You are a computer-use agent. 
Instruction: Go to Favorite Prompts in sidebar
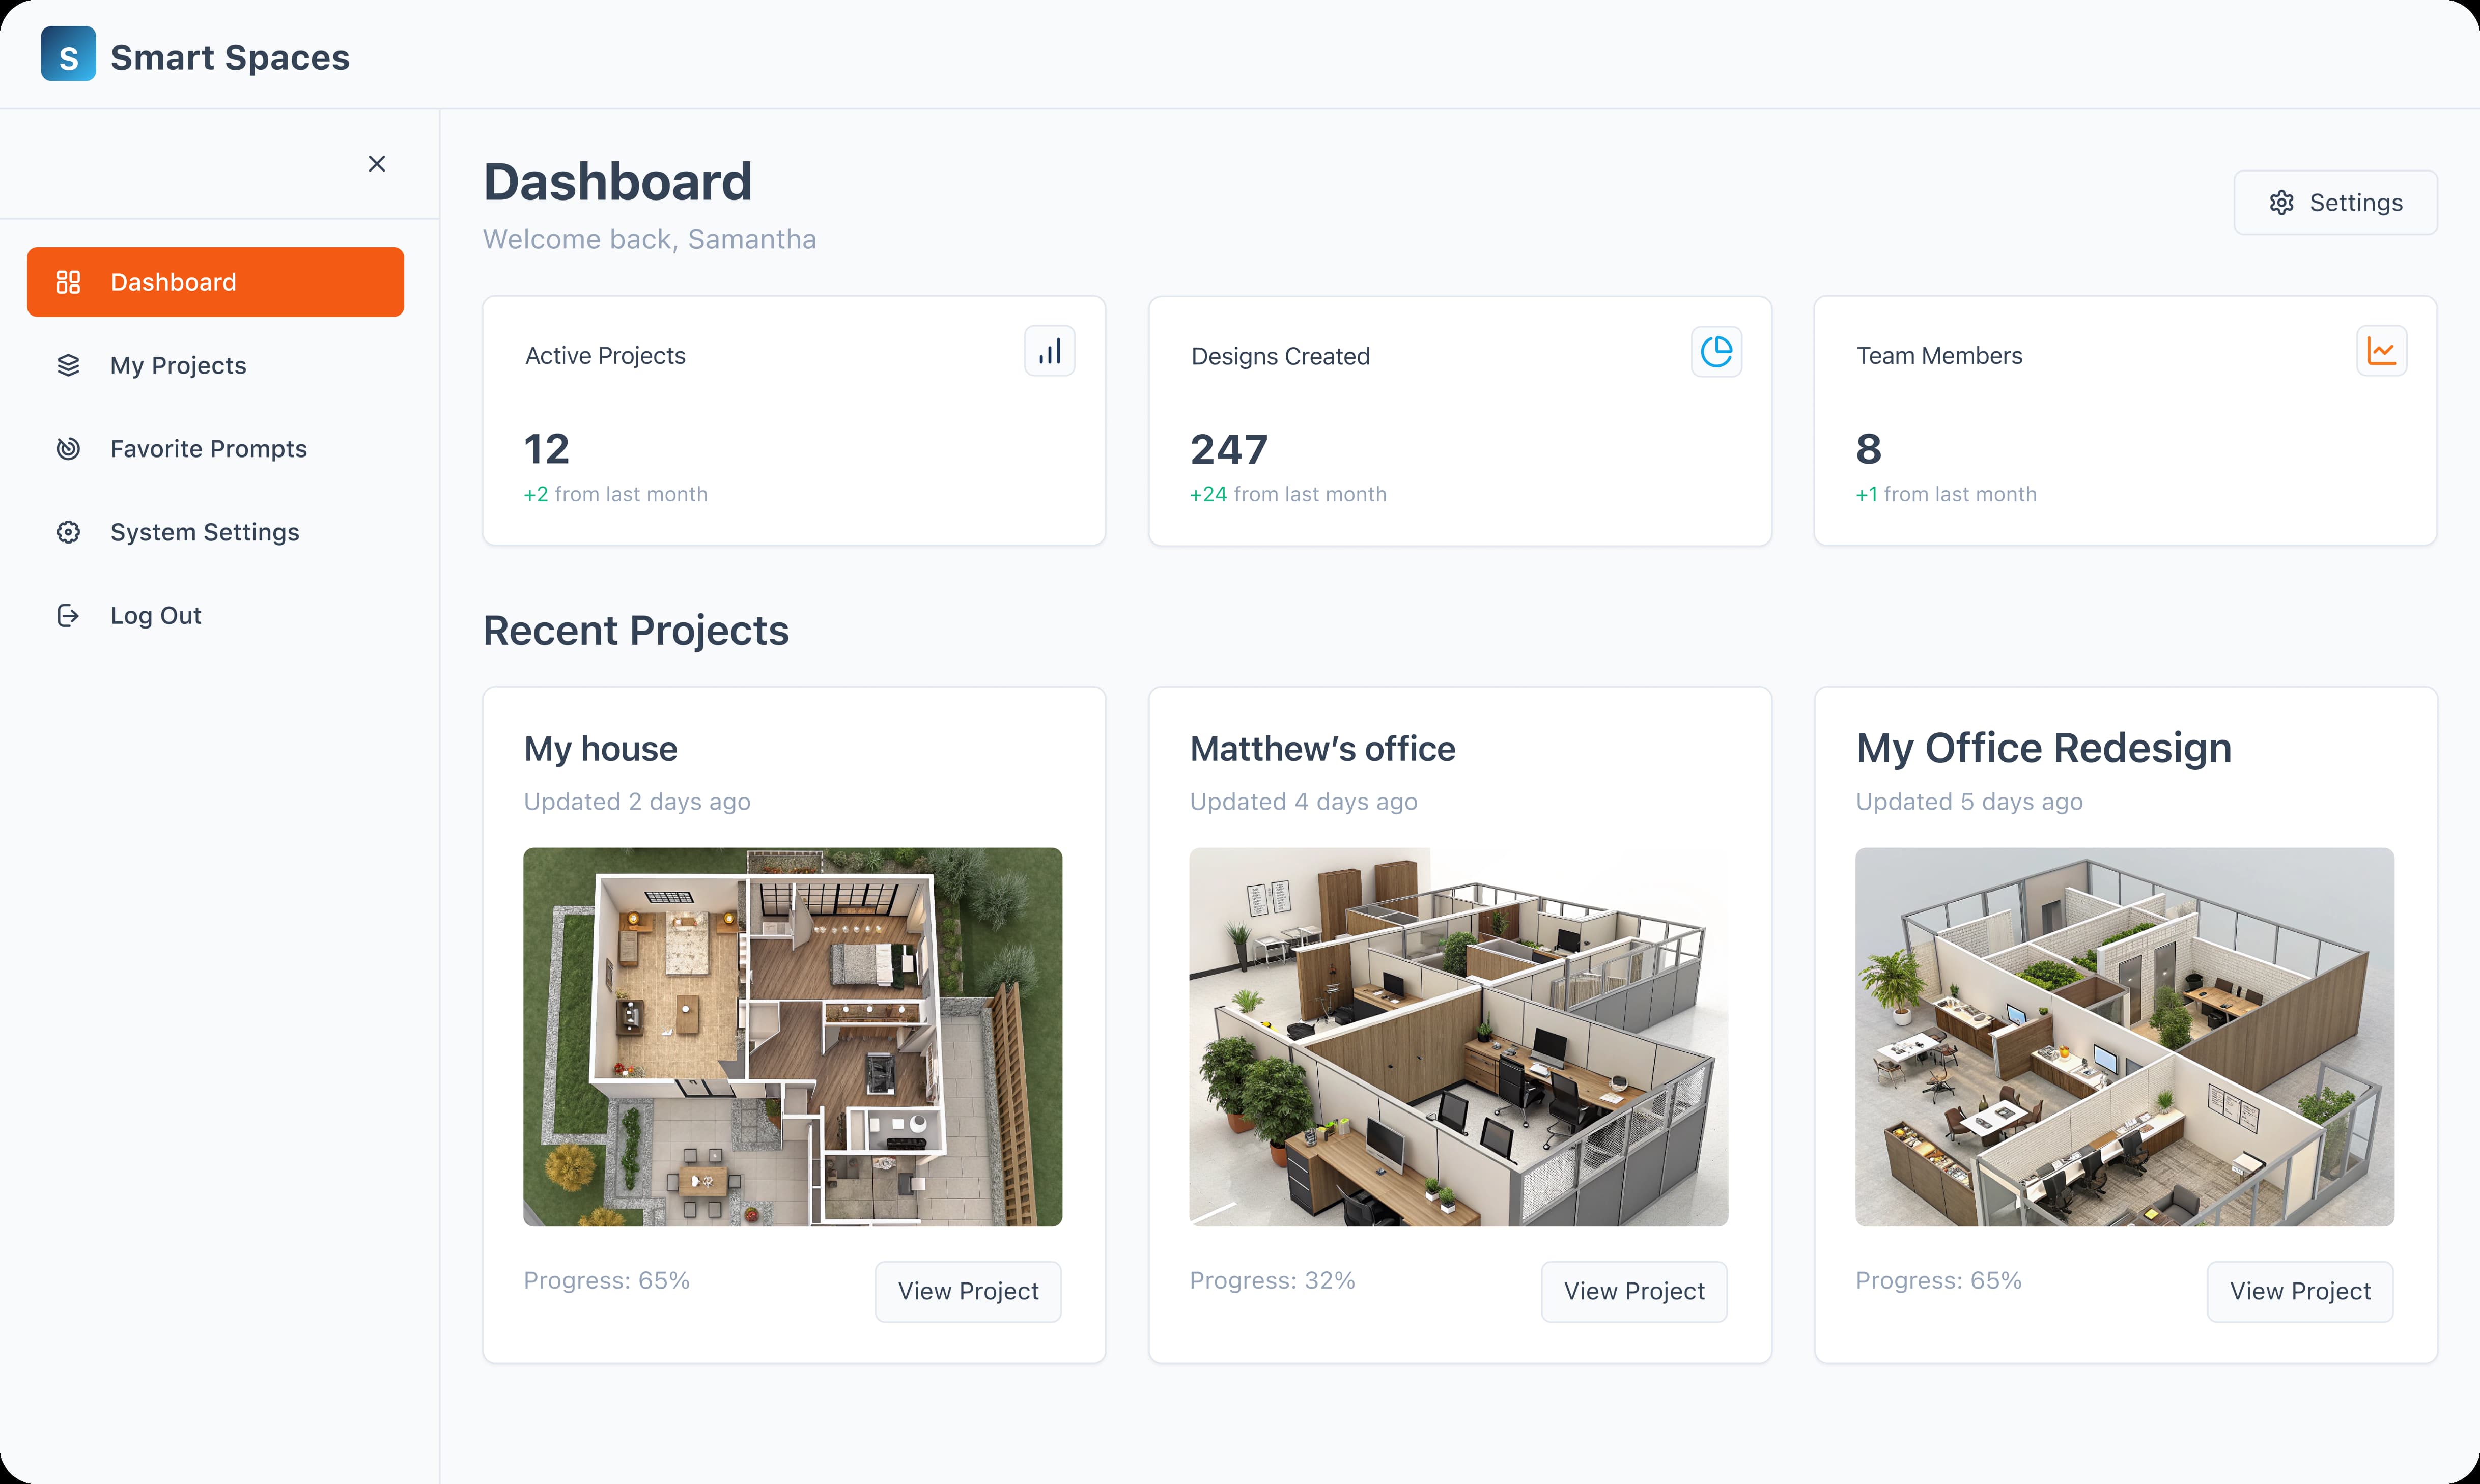pyautogui.click(x=208, y=449)
